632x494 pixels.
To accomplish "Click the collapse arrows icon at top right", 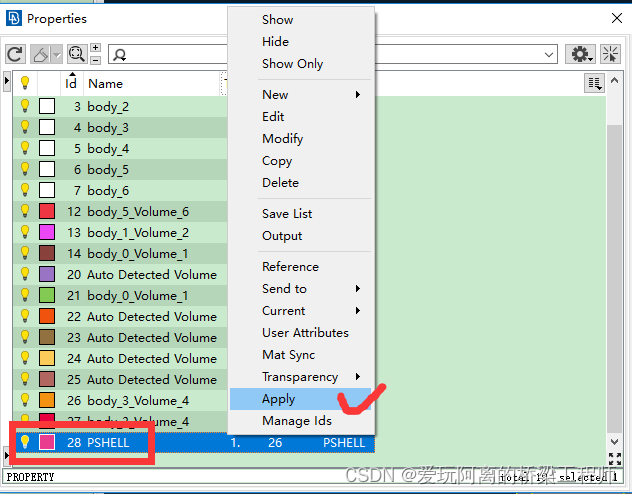I will tap(610, 54).
